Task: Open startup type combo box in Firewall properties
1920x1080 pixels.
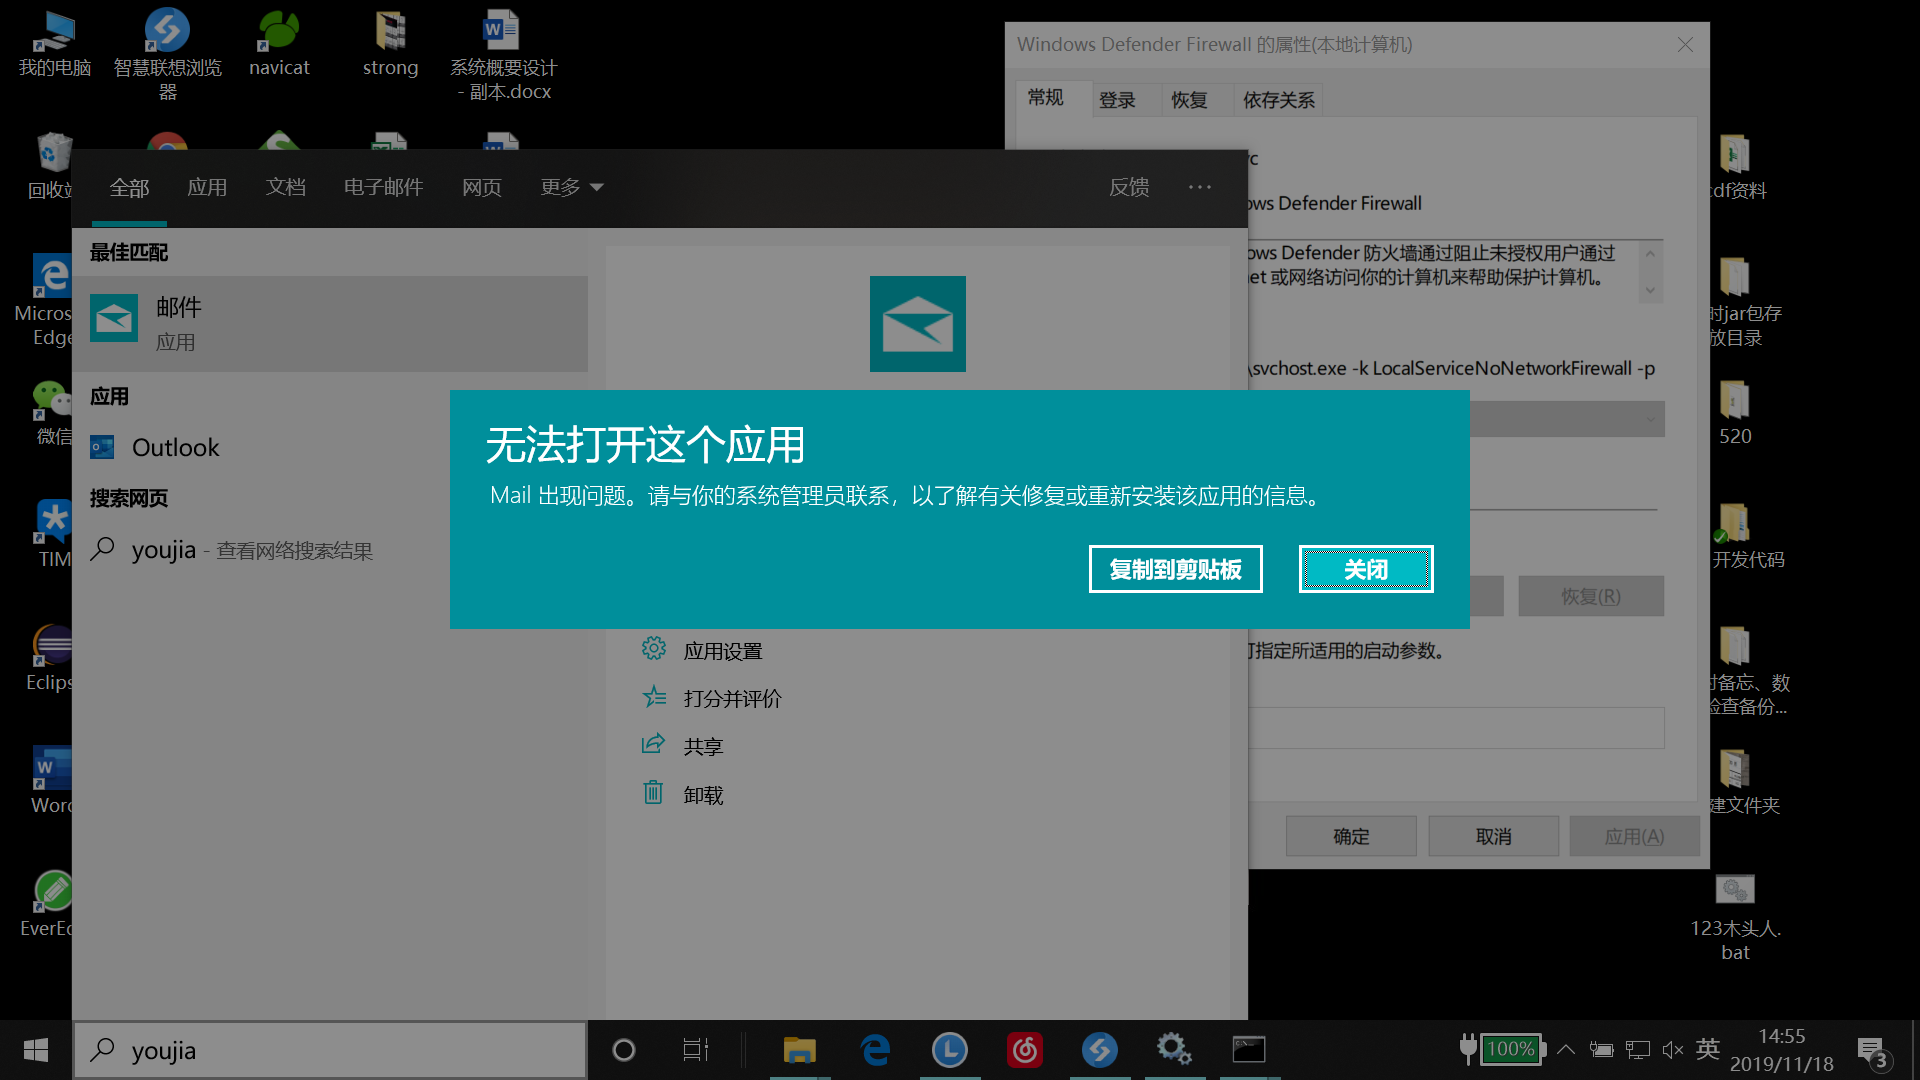Action: 1567,419
